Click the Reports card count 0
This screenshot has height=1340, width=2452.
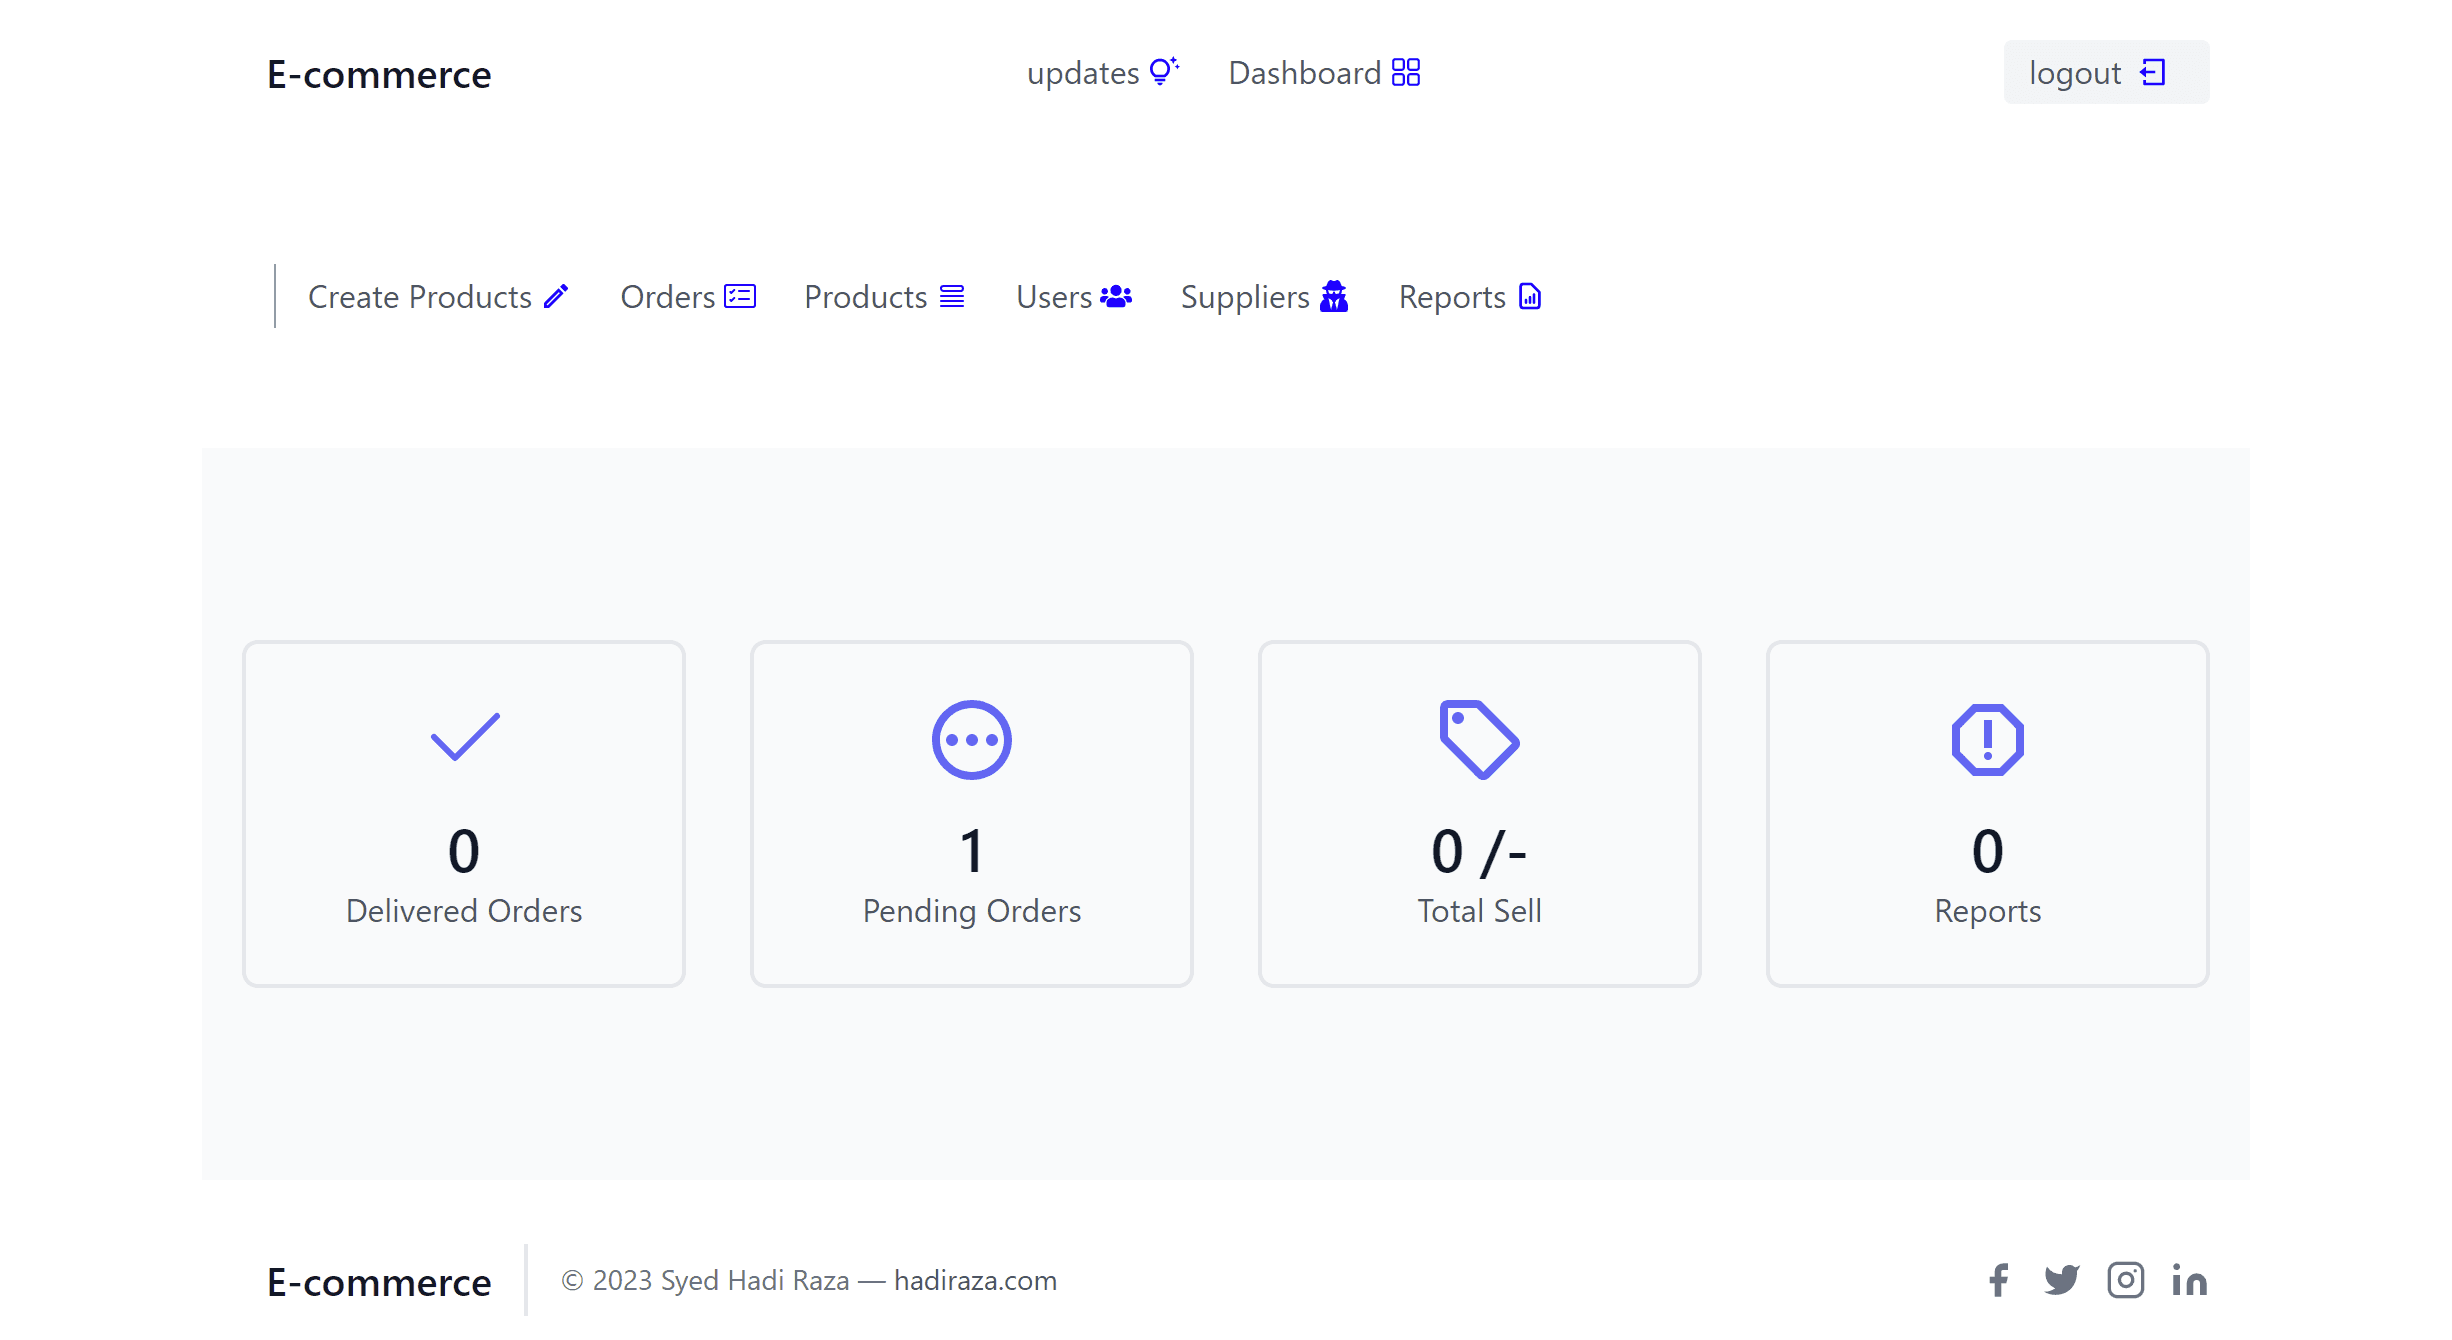coord(1988,852)
